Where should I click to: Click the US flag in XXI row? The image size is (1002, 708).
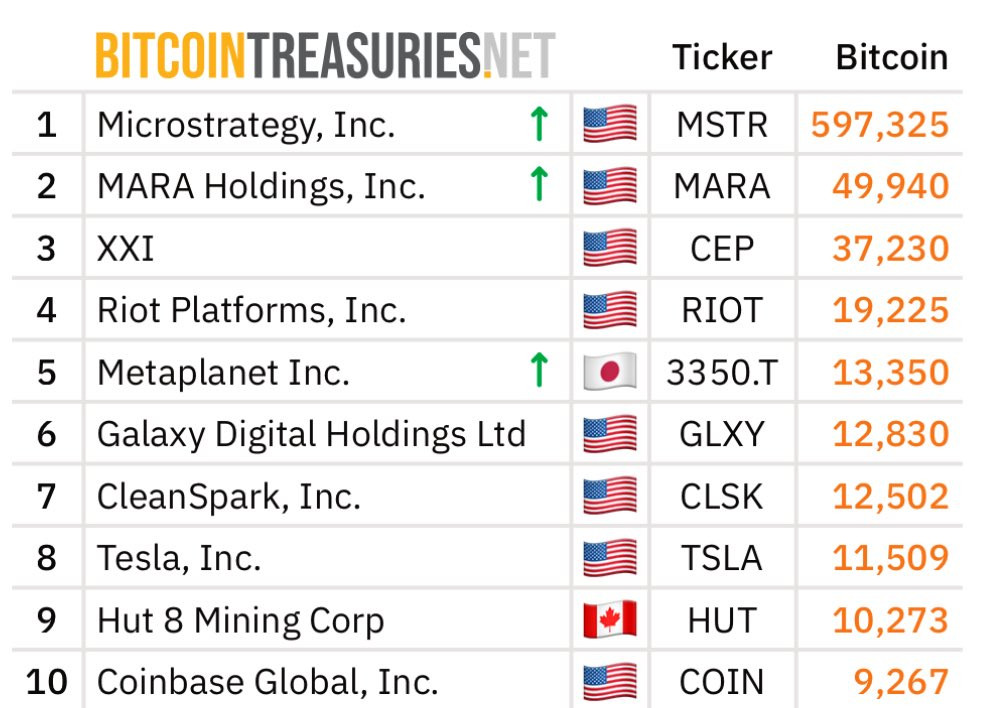pyautogui.click(x=610, y=247)
